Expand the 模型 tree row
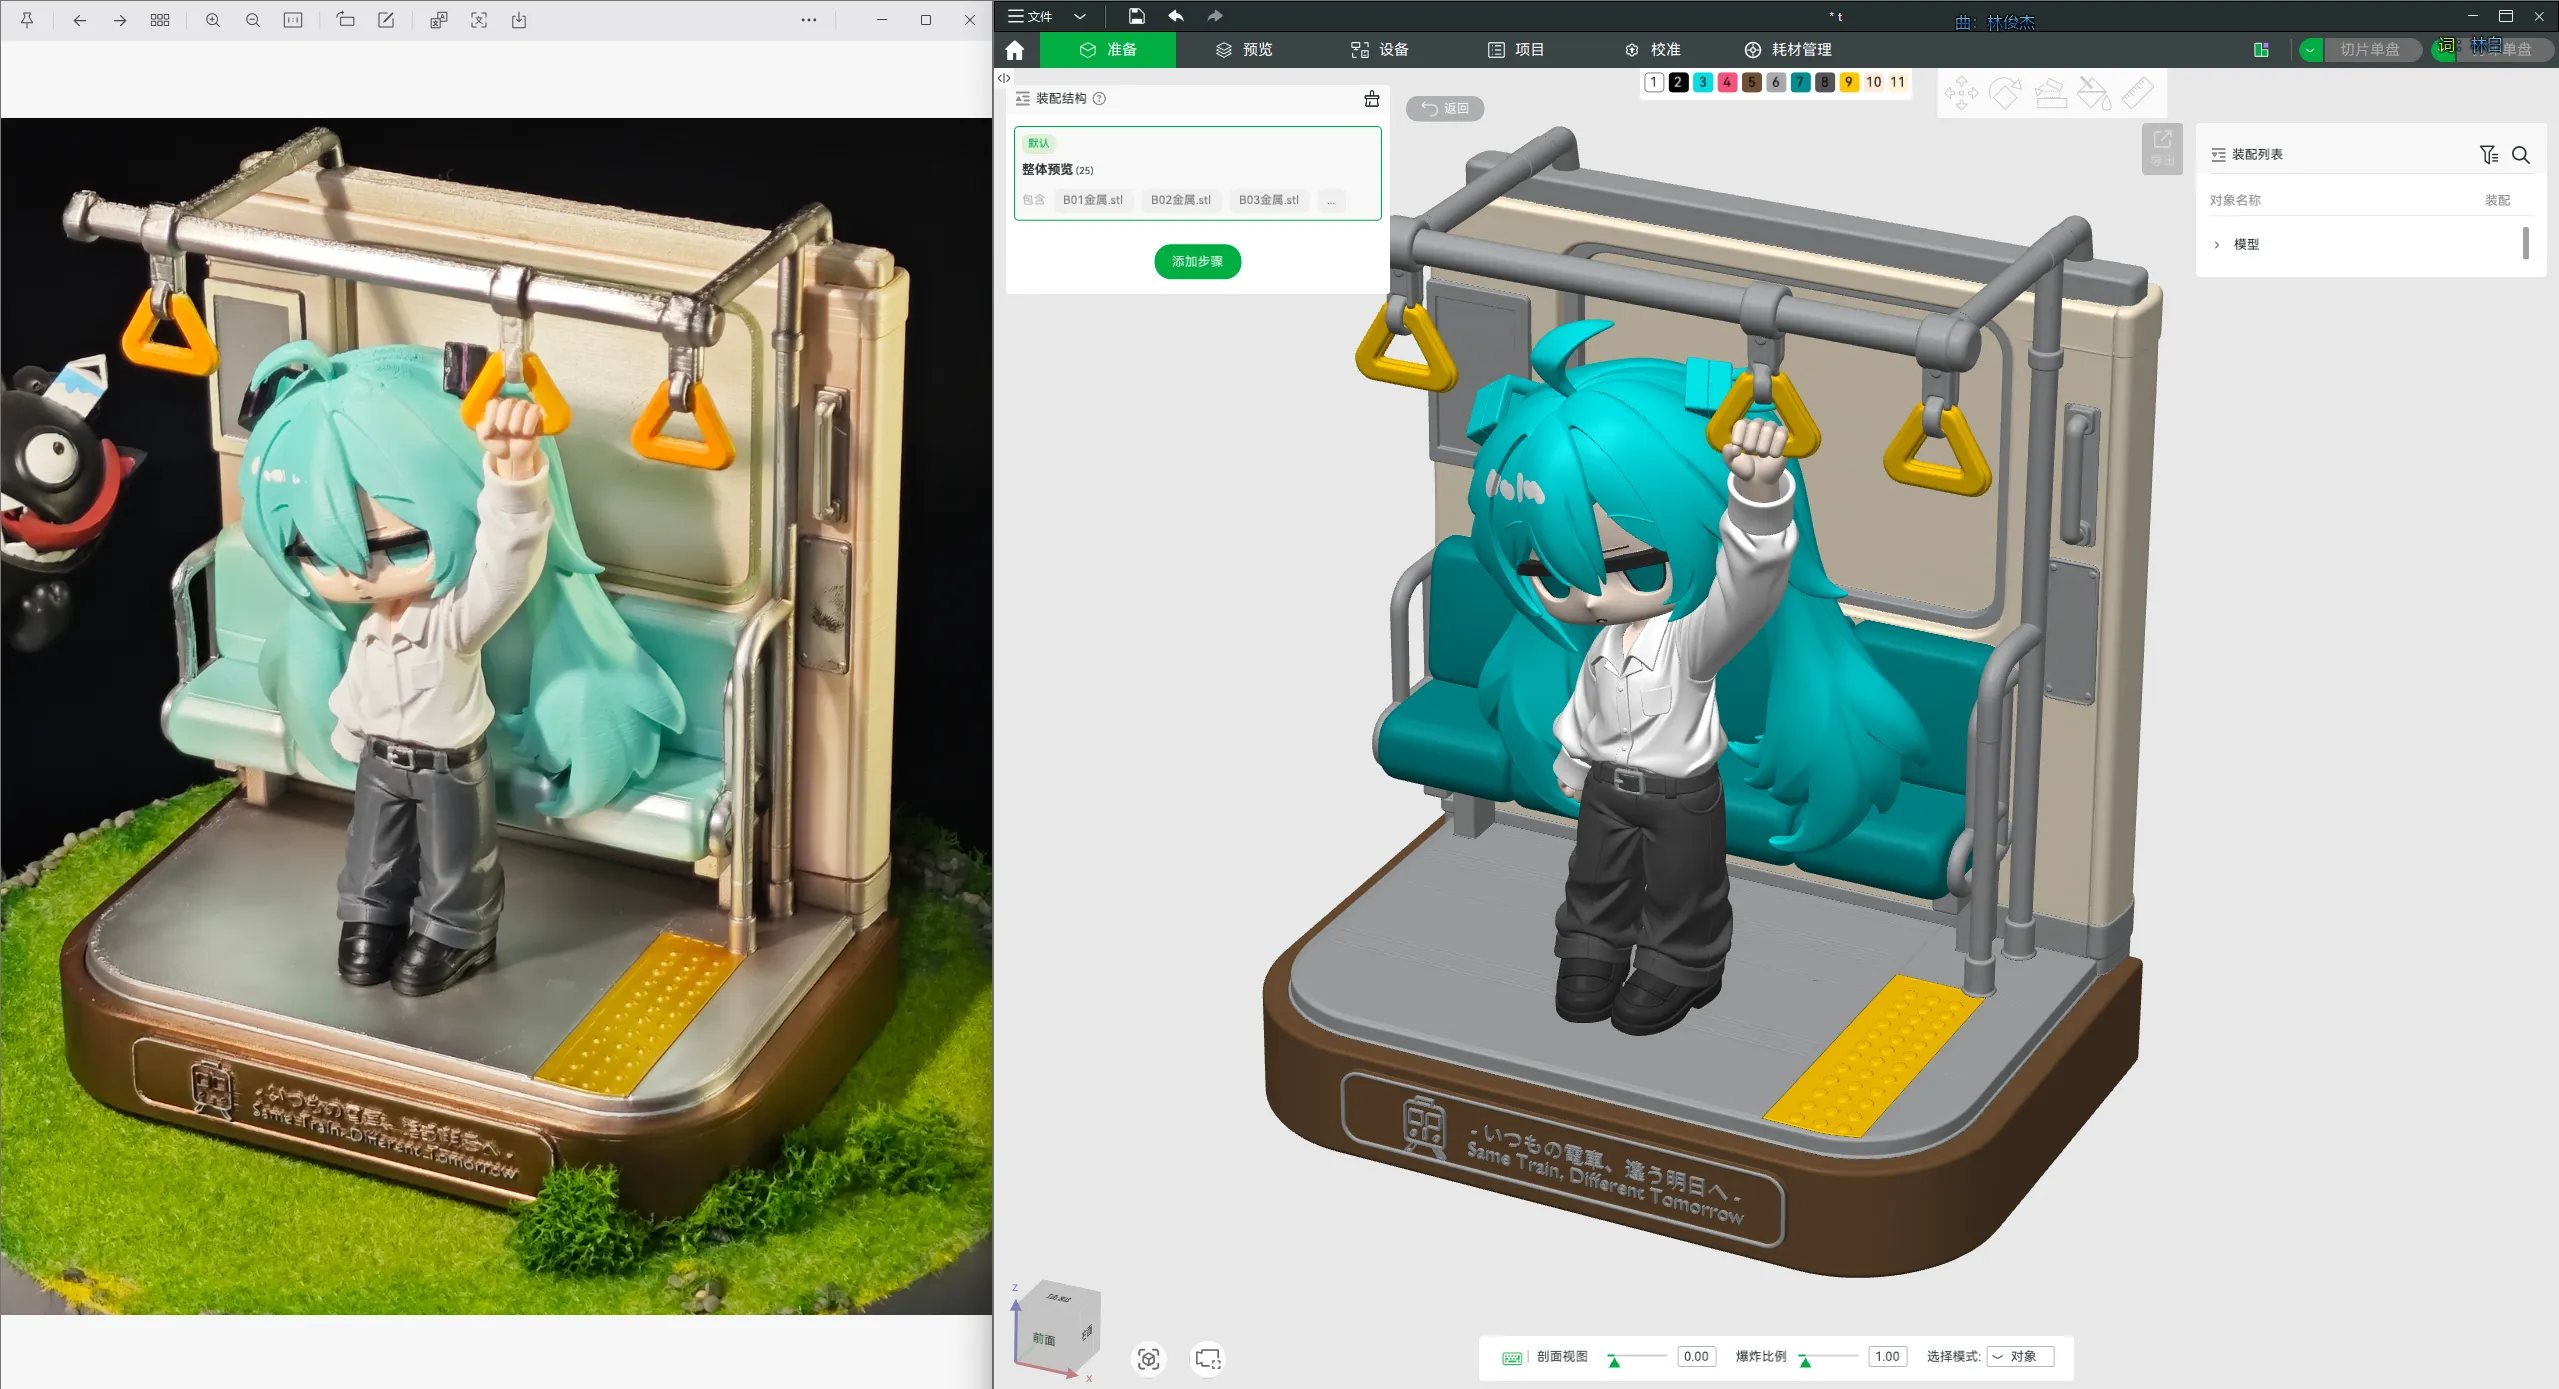Image resolution: width=2559 pixels, height=1389 pixels. point(2217,245)
